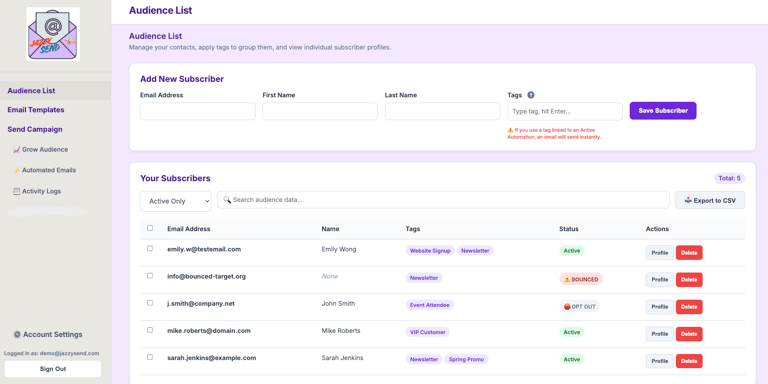Viewport: 768px width, 384px height.
Task: Click the Active status for Sarah Jenkins
Action: pos(572,359)
